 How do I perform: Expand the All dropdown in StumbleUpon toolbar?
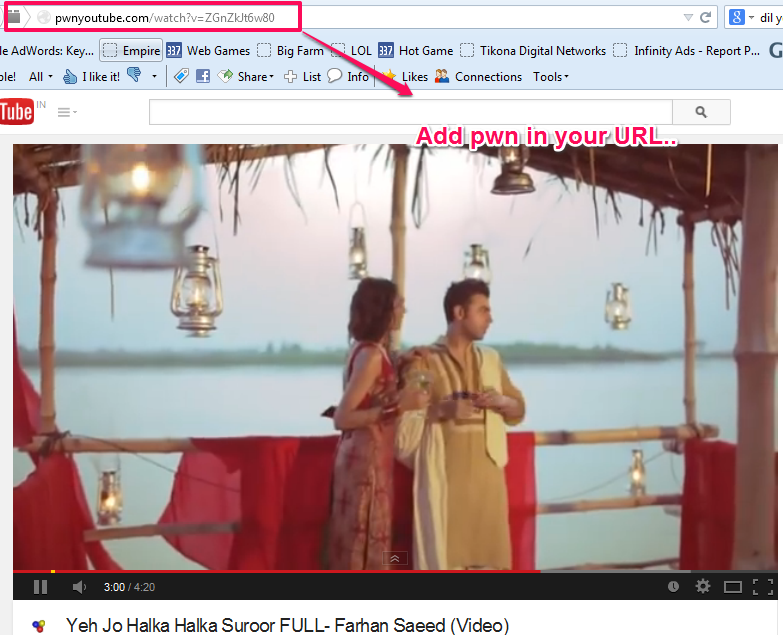(x=41, y=76)
